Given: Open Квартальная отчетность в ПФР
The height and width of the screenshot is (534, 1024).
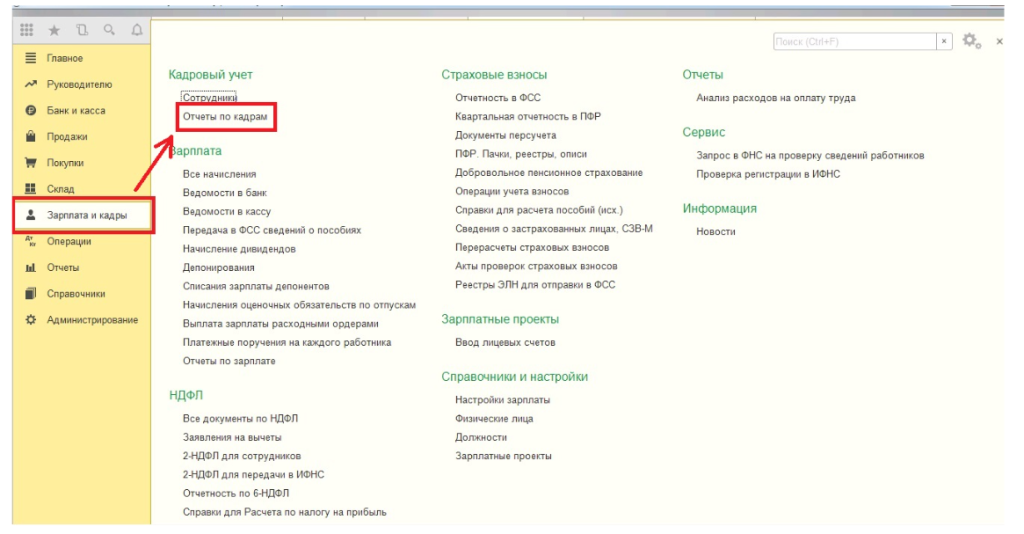Looking at the screenshot, I should tap(528, 116).
